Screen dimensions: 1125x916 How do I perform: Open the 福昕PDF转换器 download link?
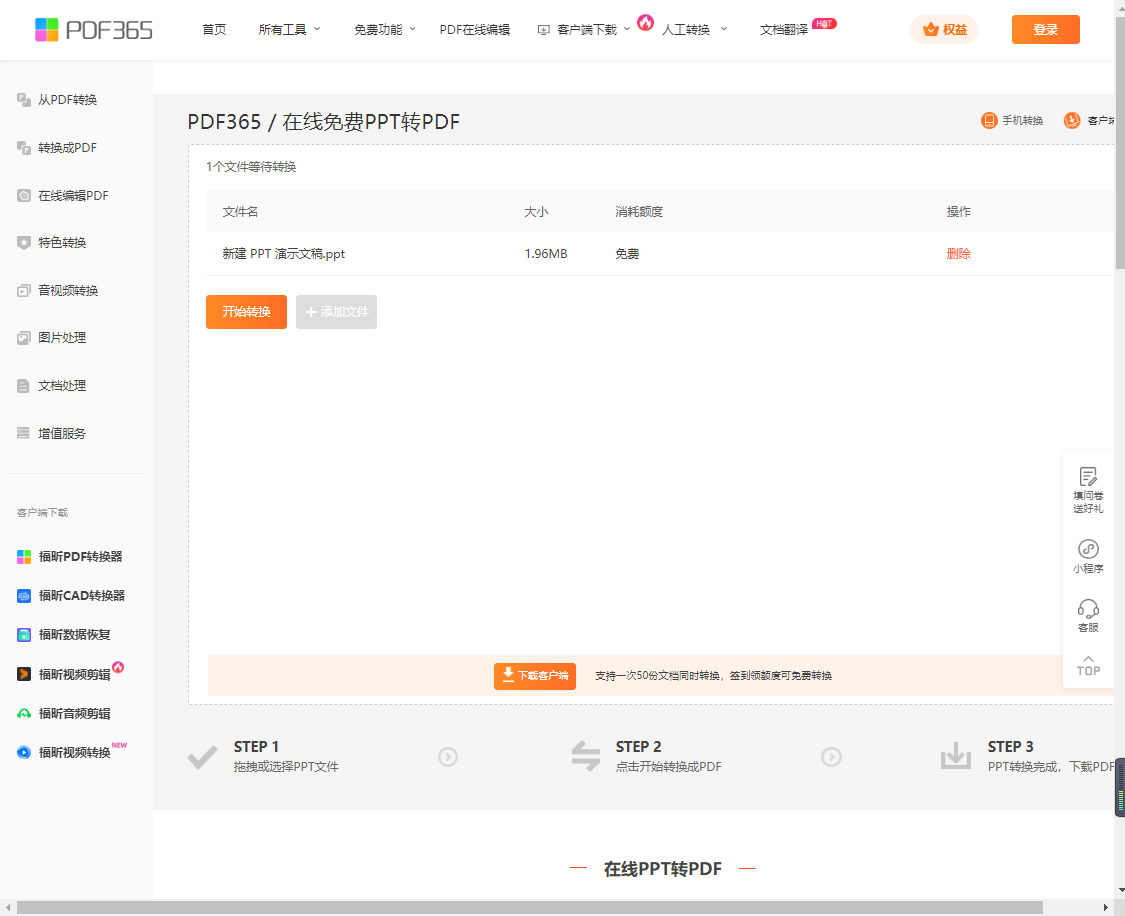(80, 557)
